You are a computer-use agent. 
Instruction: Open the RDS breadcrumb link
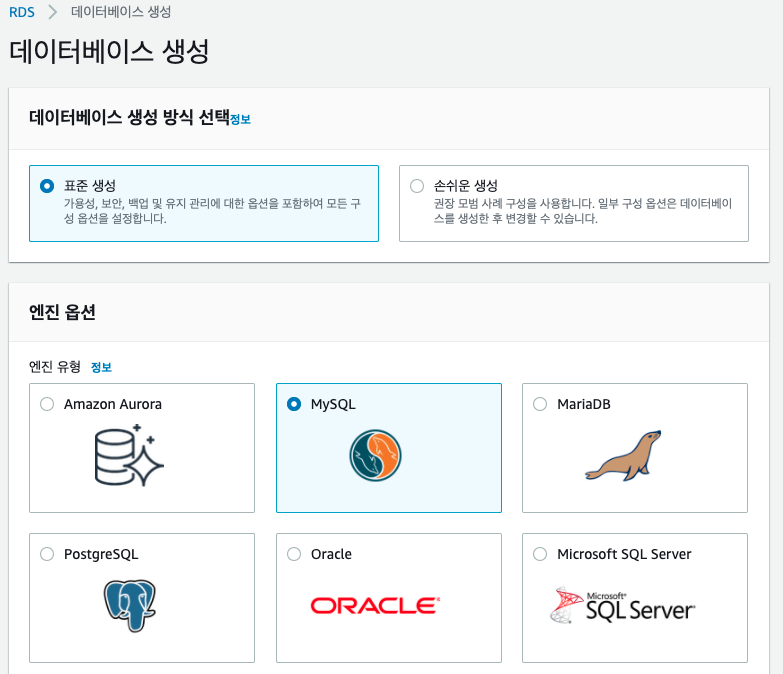pos(22,12)
